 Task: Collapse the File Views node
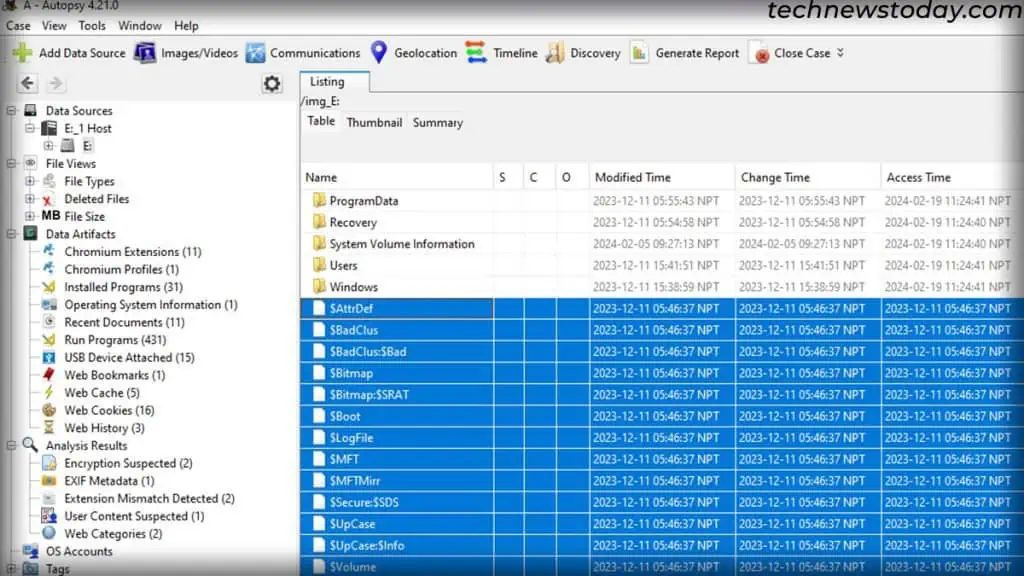11,164
